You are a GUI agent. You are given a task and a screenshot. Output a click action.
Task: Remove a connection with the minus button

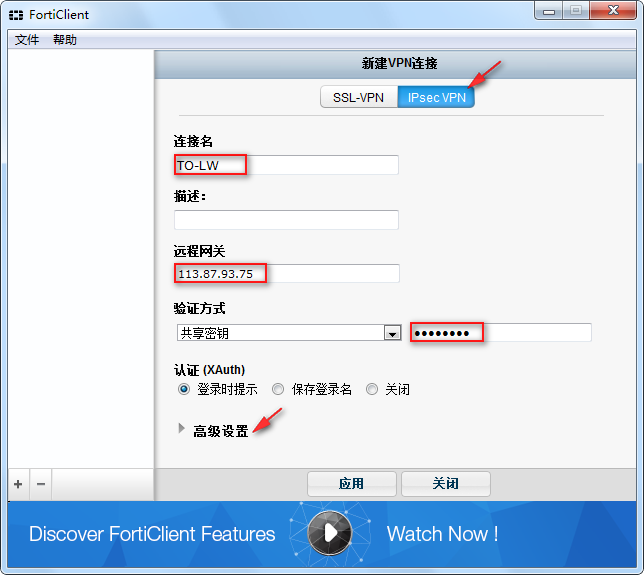tap(41, 484)
